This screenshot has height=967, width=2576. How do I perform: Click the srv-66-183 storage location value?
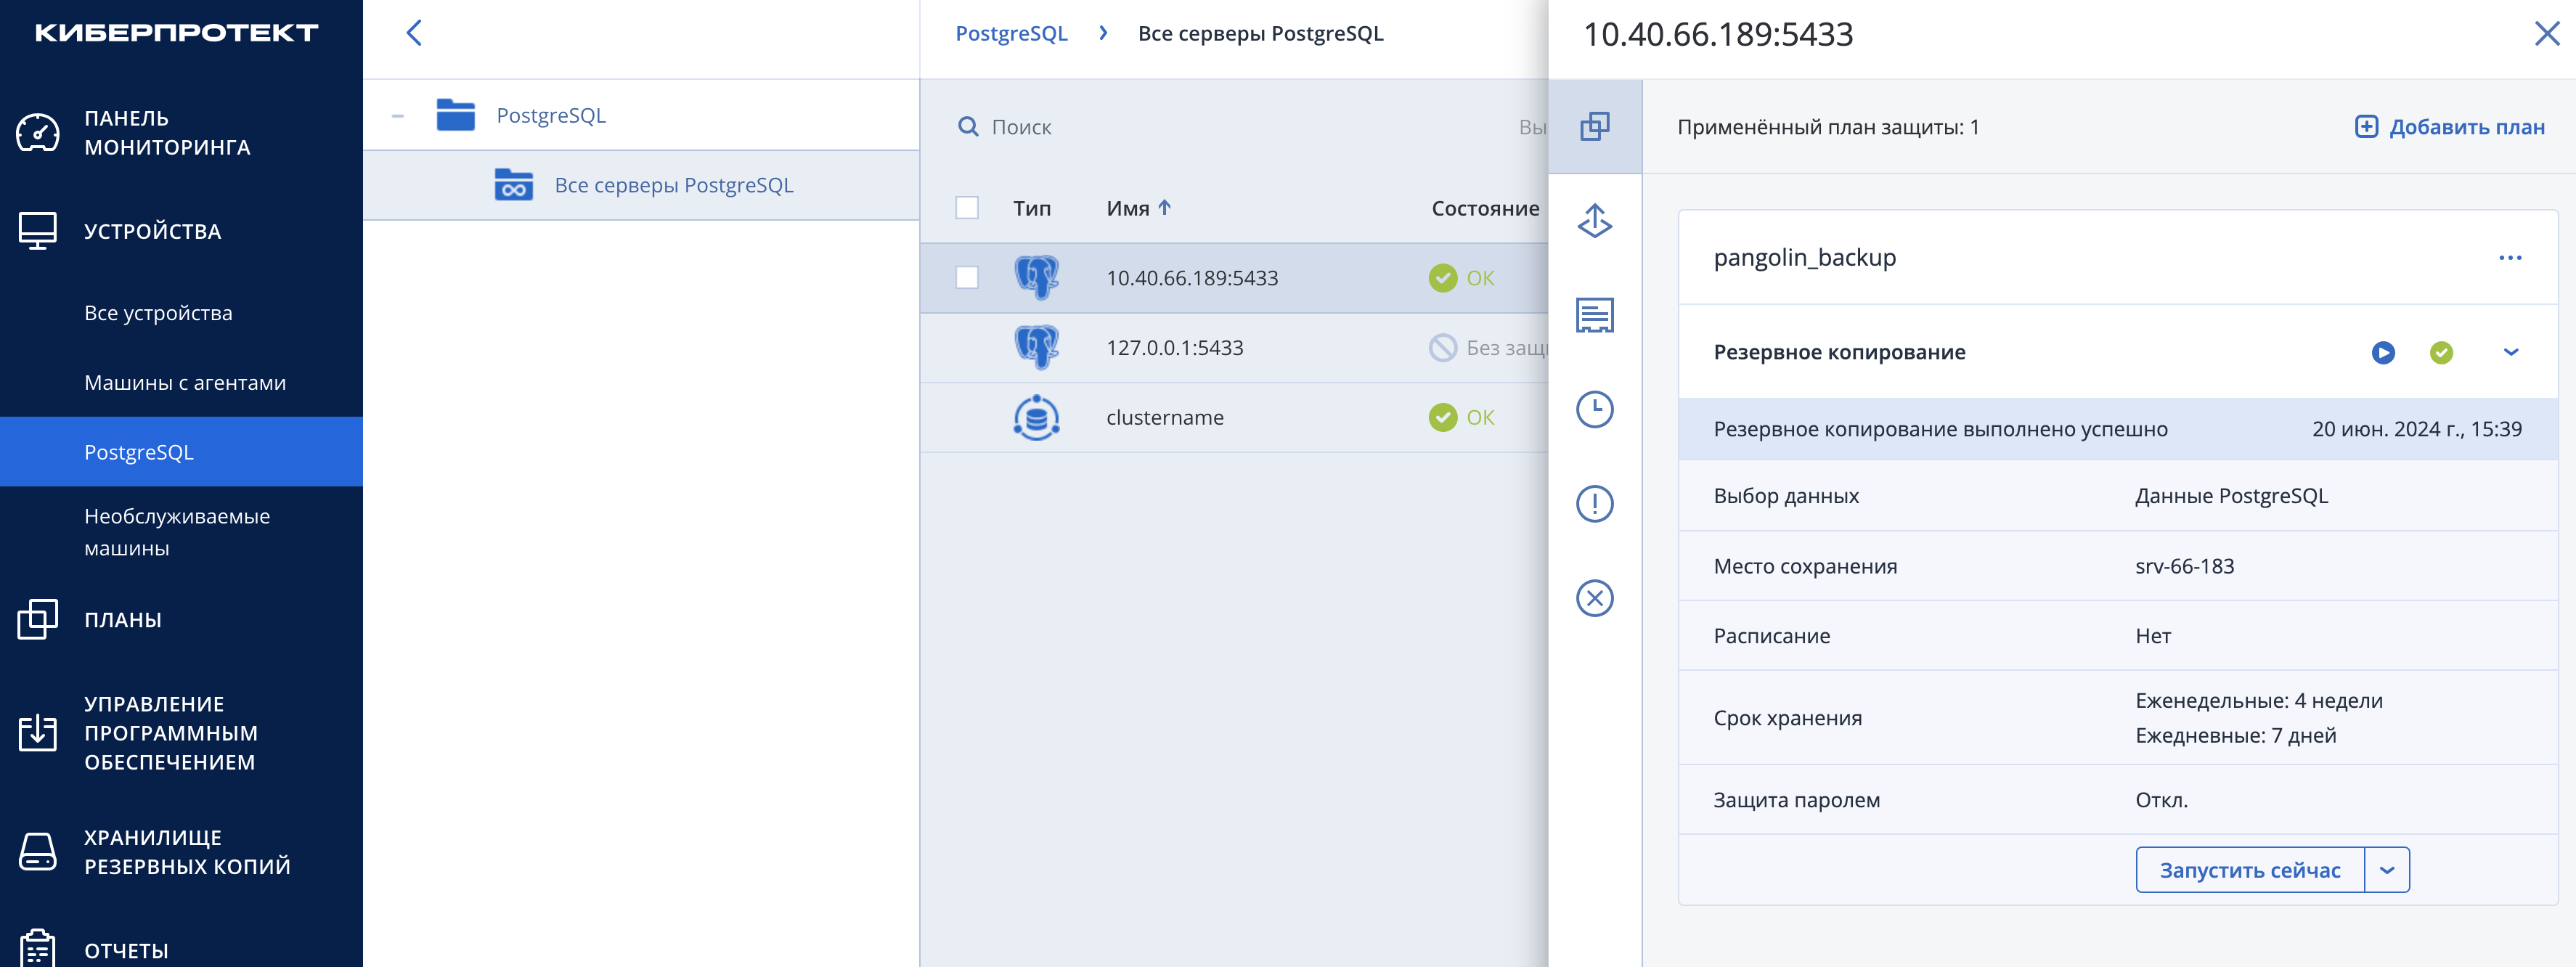[x=2184, y=566]
